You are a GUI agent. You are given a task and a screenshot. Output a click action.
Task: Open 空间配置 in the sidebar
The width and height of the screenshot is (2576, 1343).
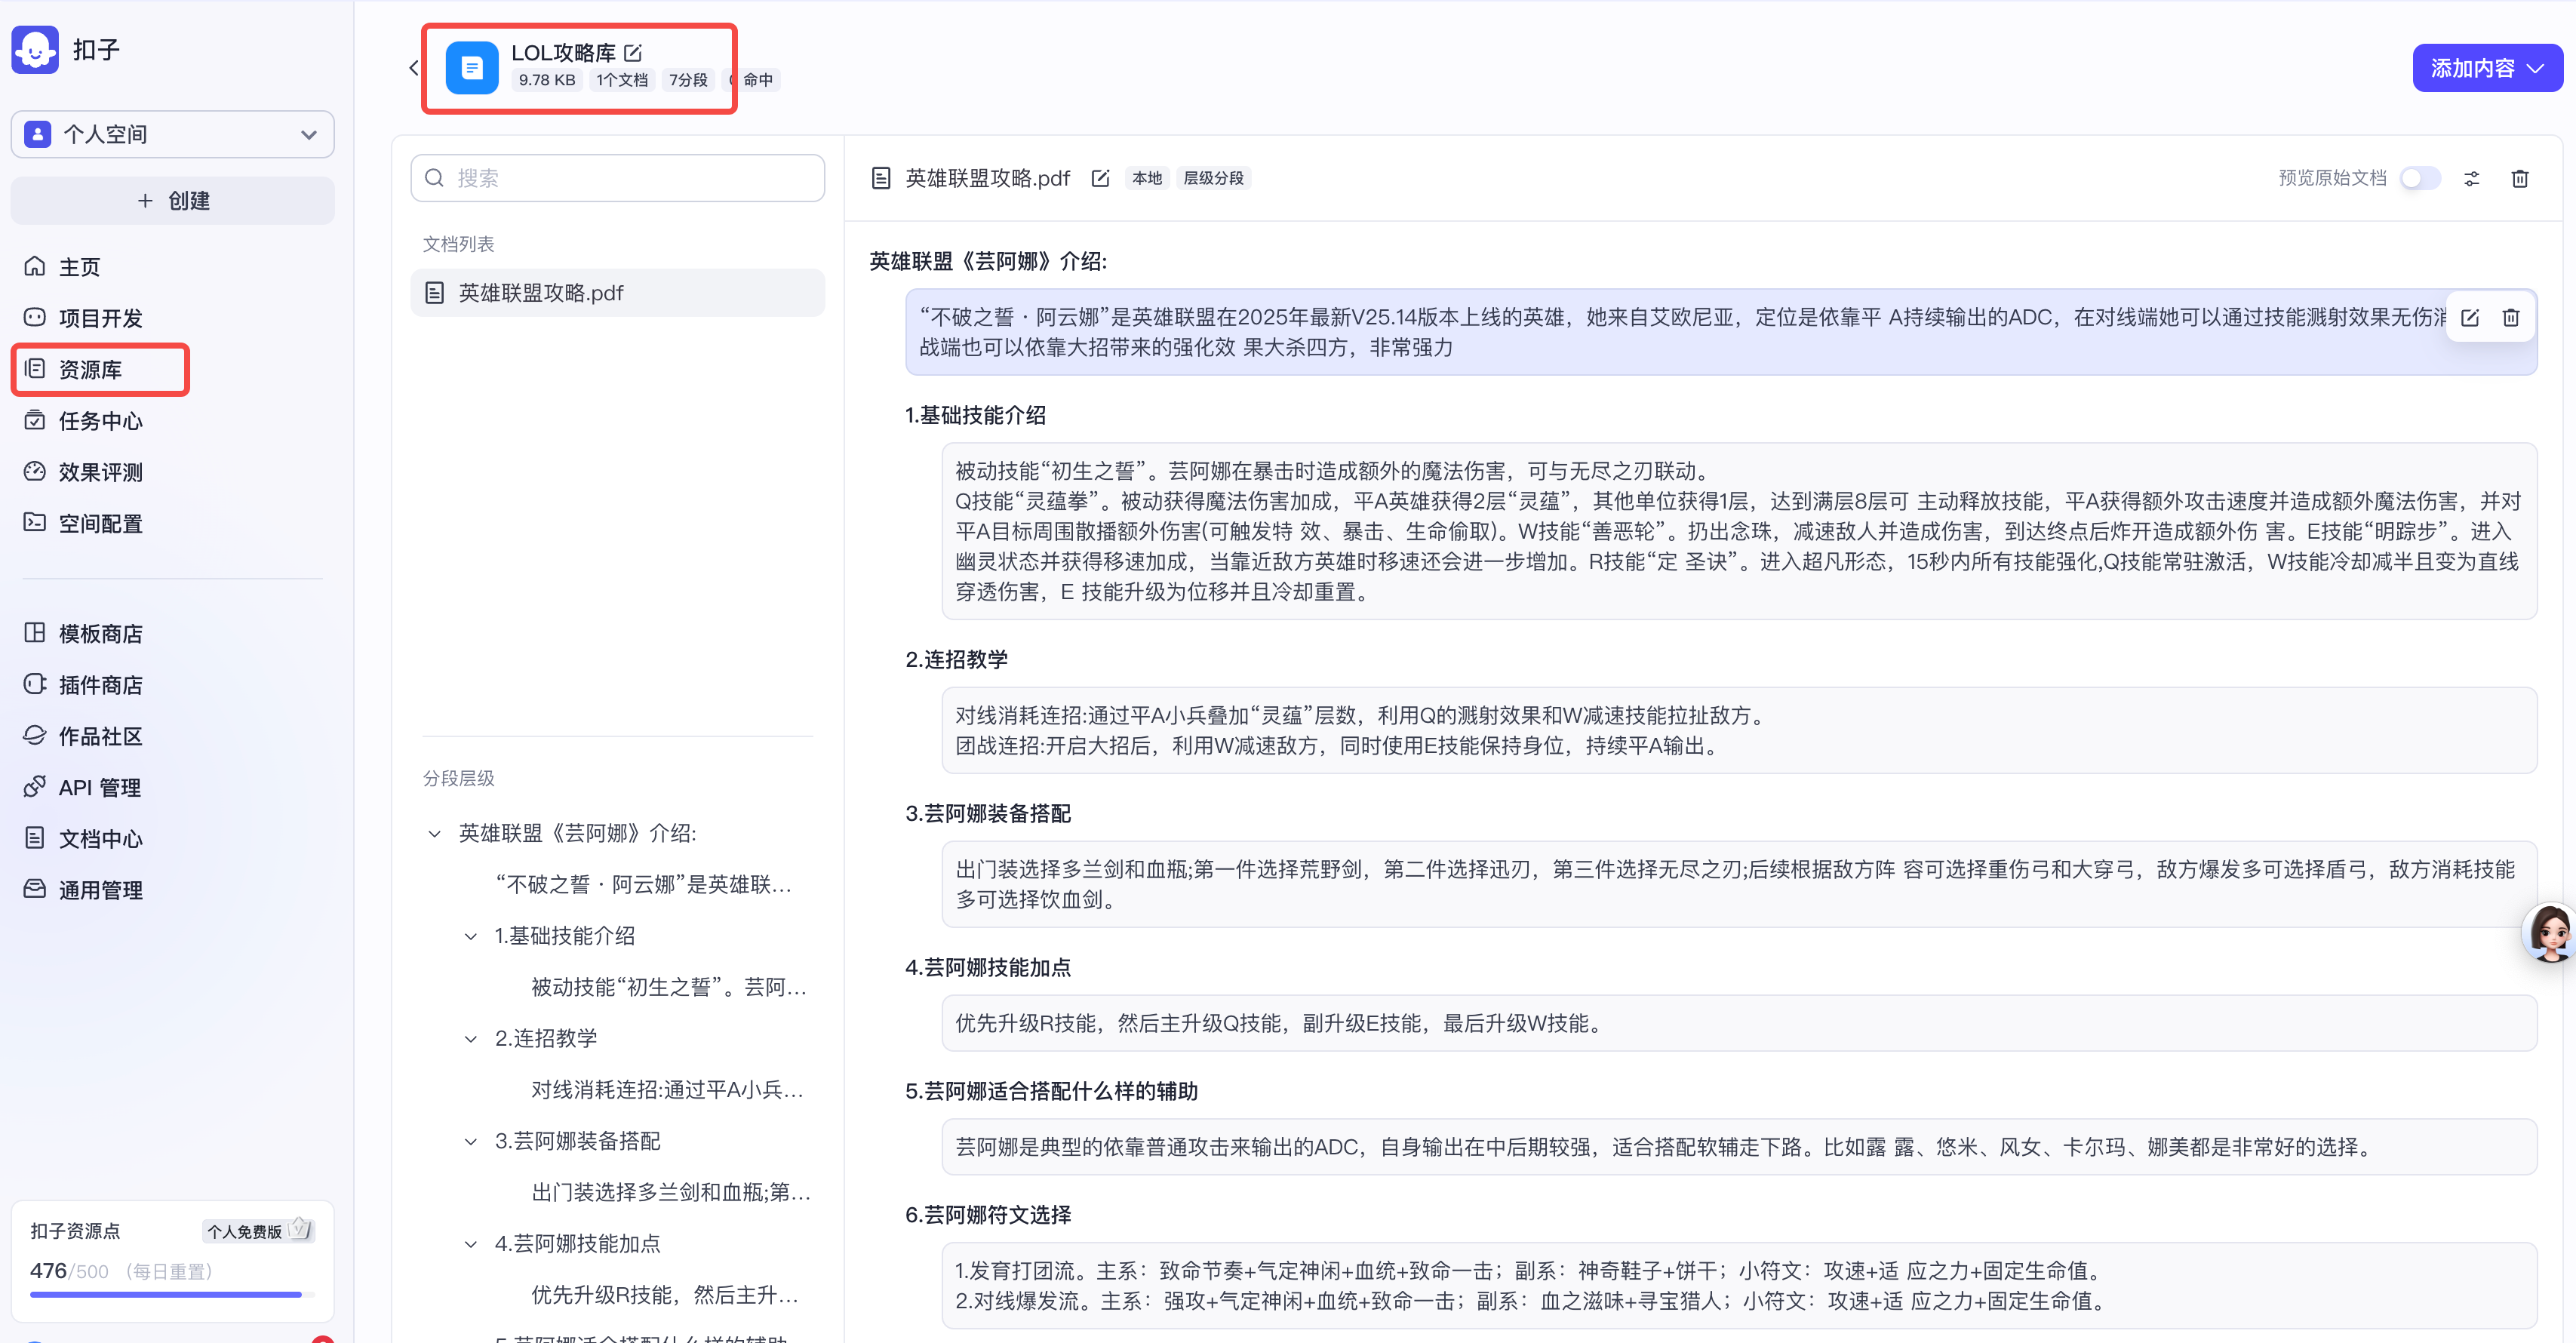(x=100, y=523)
